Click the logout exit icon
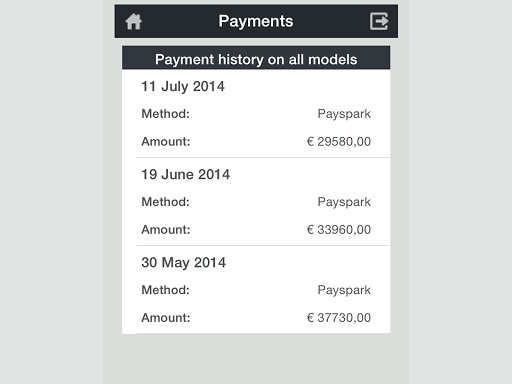Screen dimensions: 512x384 click(x=379, y=21)
